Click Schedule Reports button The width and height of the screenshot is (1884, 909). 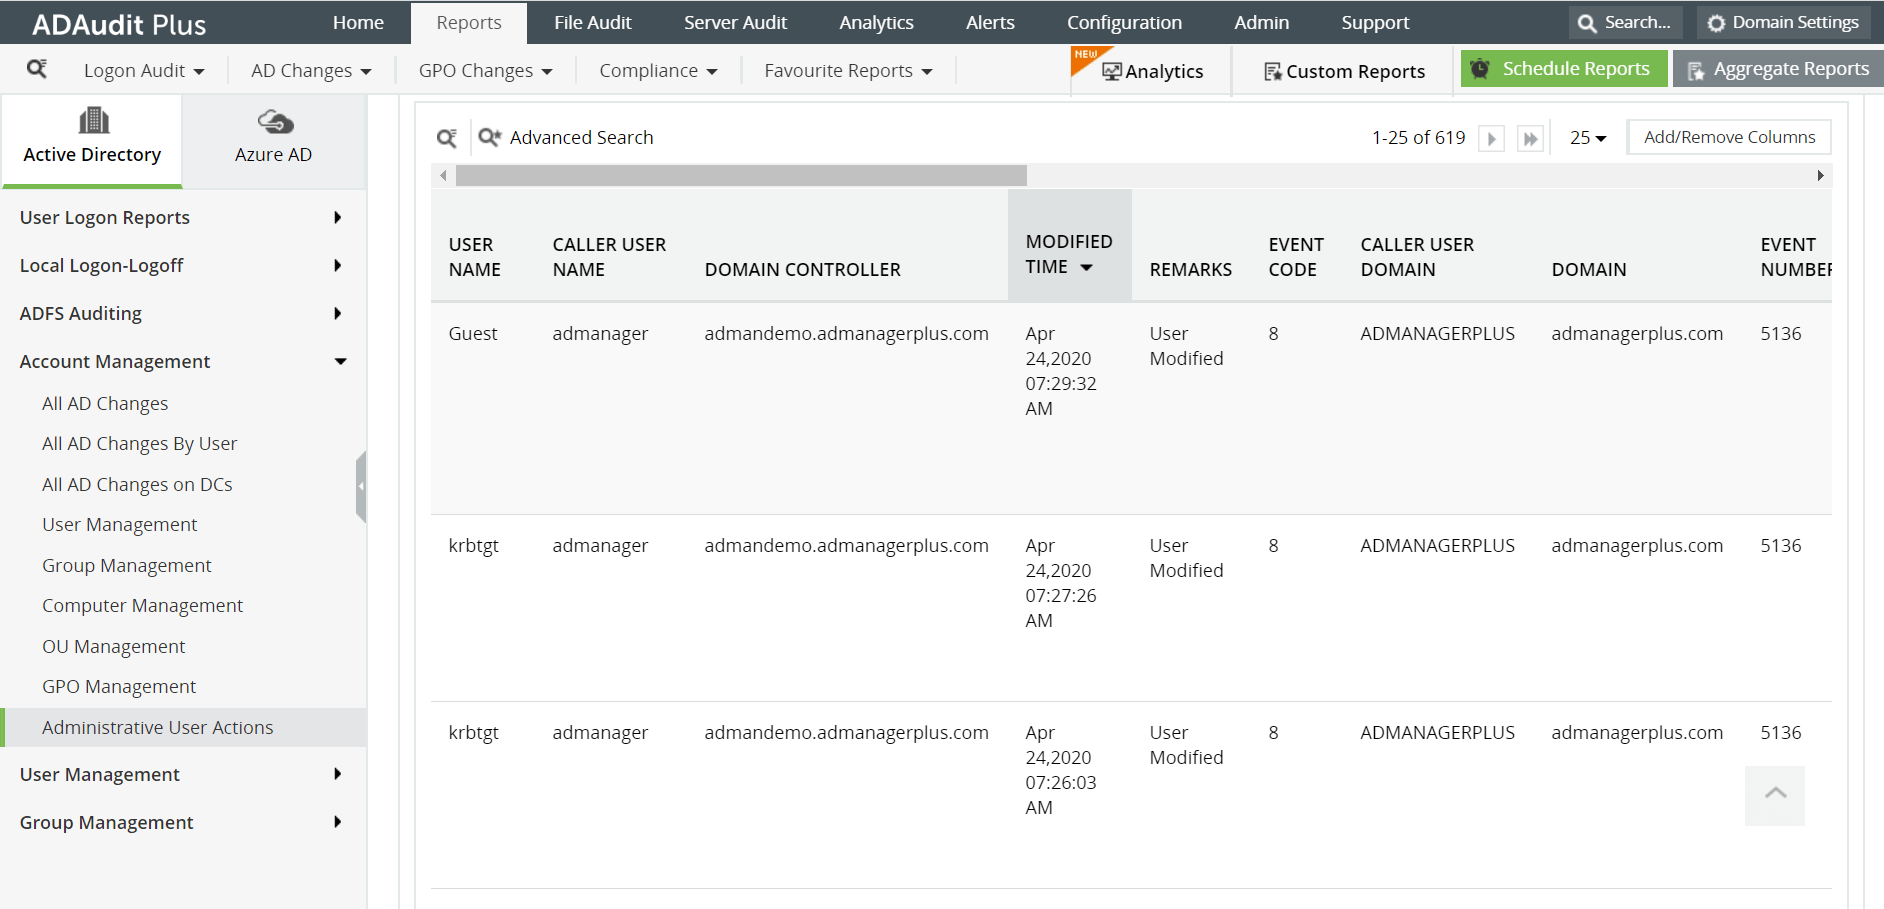tap(1564, 68)
